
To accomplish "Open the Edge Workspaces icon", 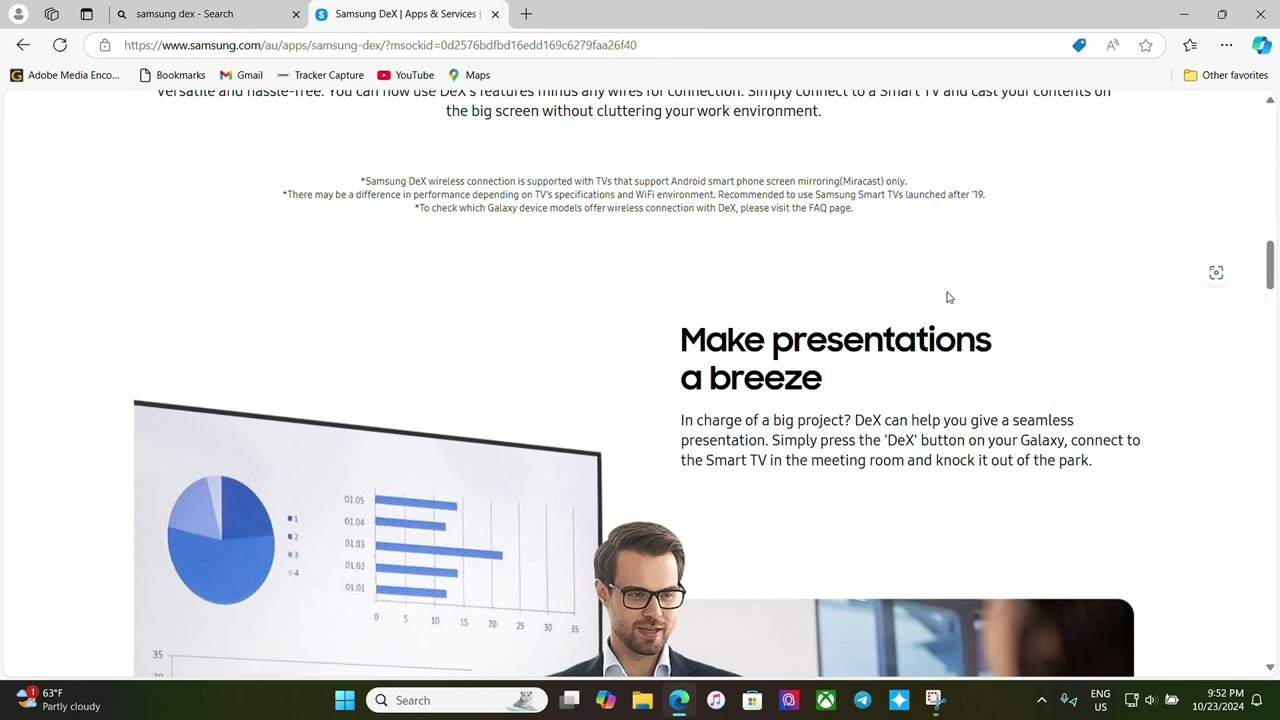I will tap(52, 14).
